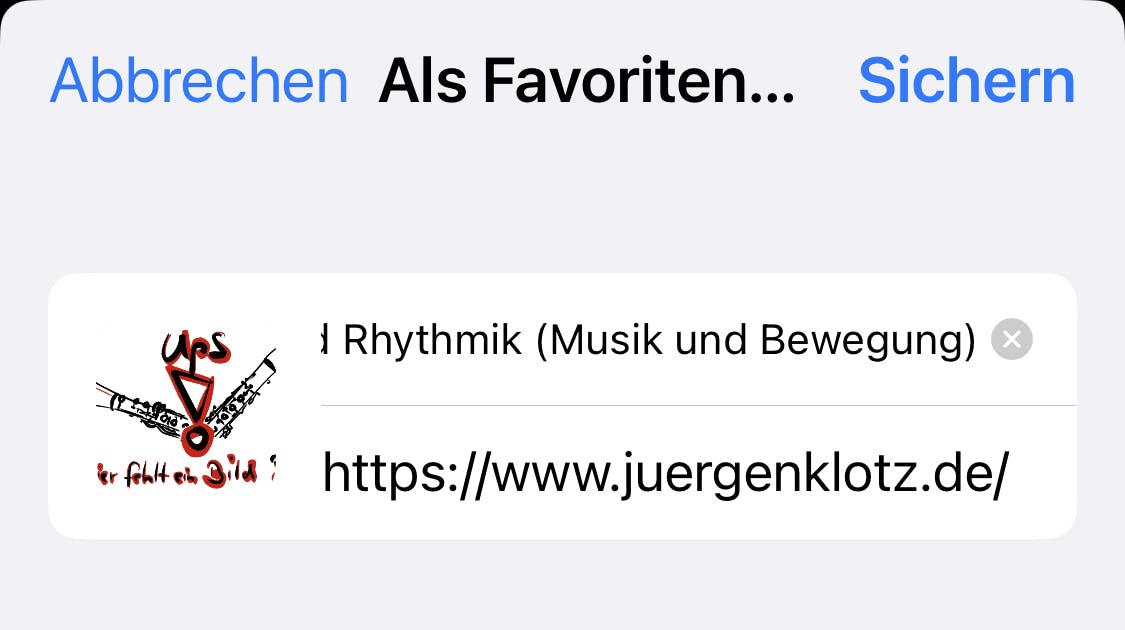Cancel with the Abbrechen button
The width and height of the screenshot is (1125, 630).
point(199,80)
